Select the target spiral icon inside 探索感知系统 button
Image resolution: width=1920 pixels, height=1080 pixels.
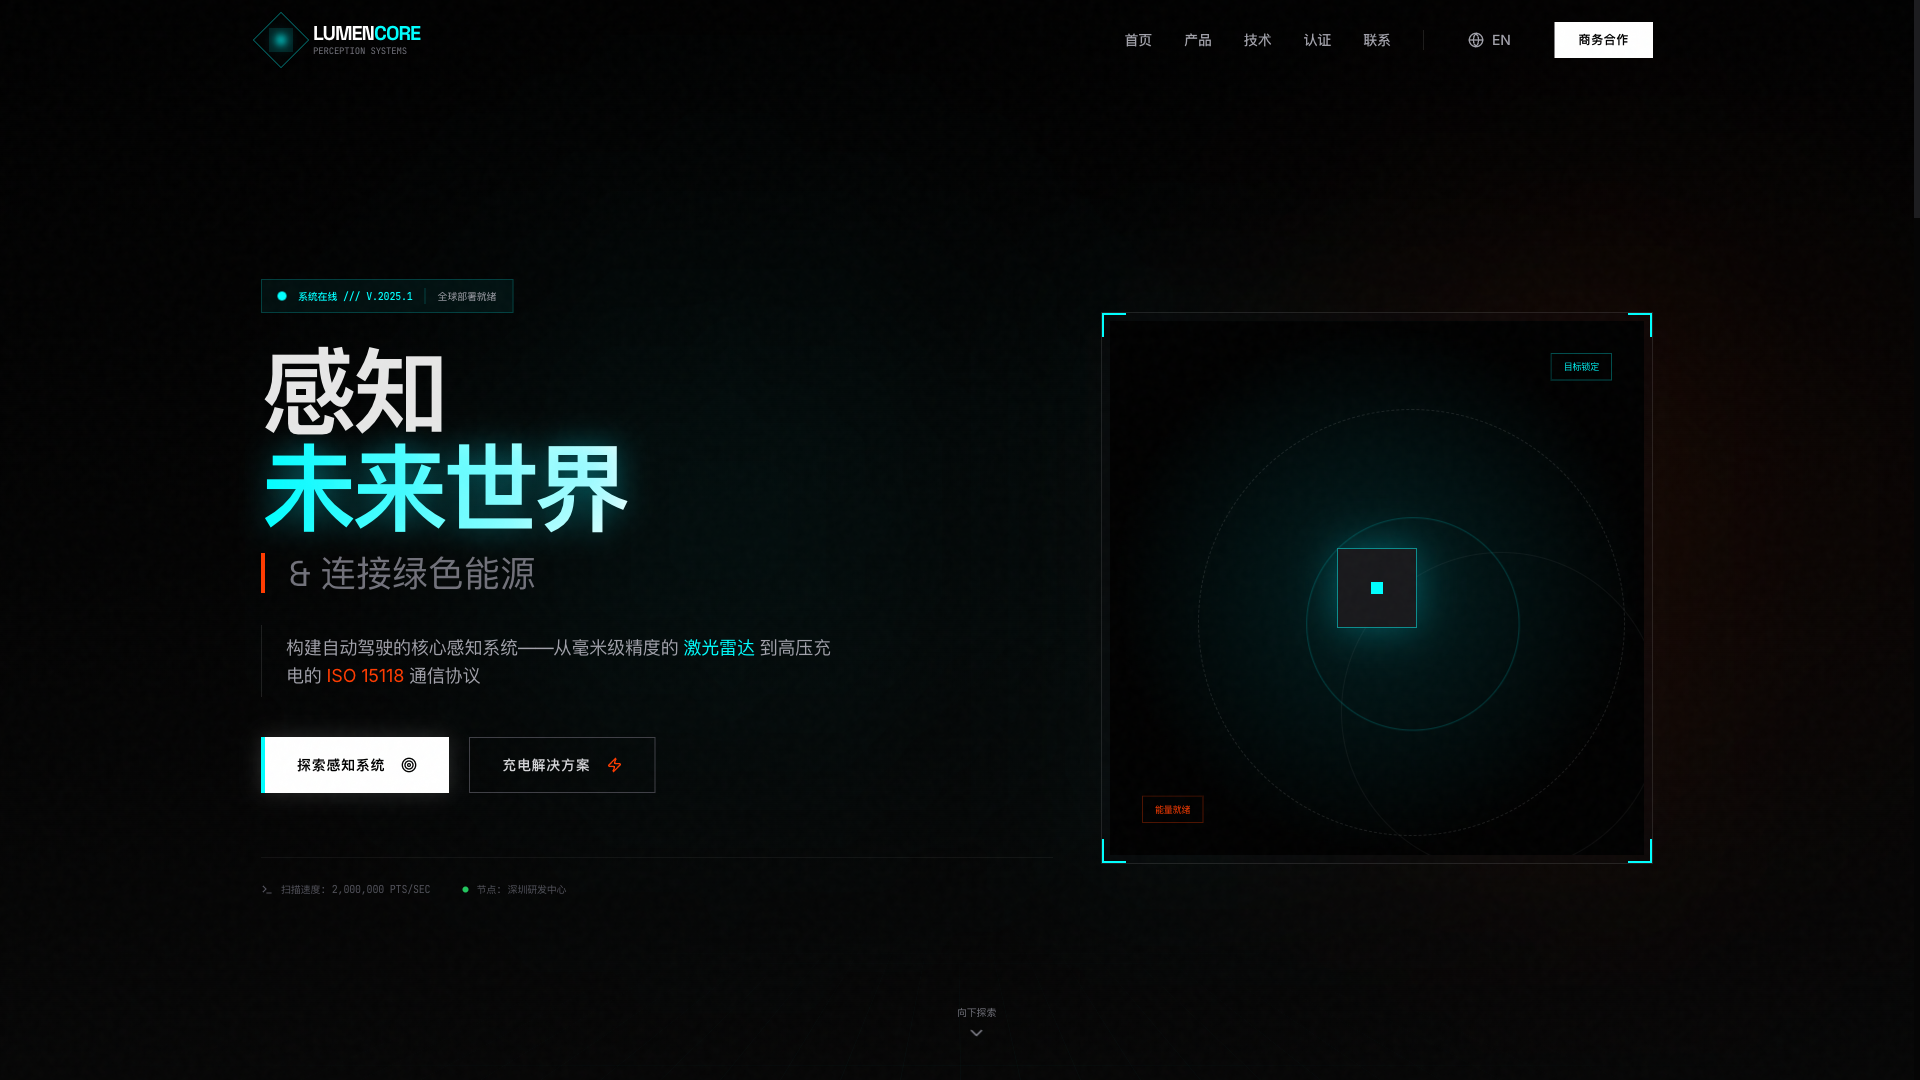406,764
